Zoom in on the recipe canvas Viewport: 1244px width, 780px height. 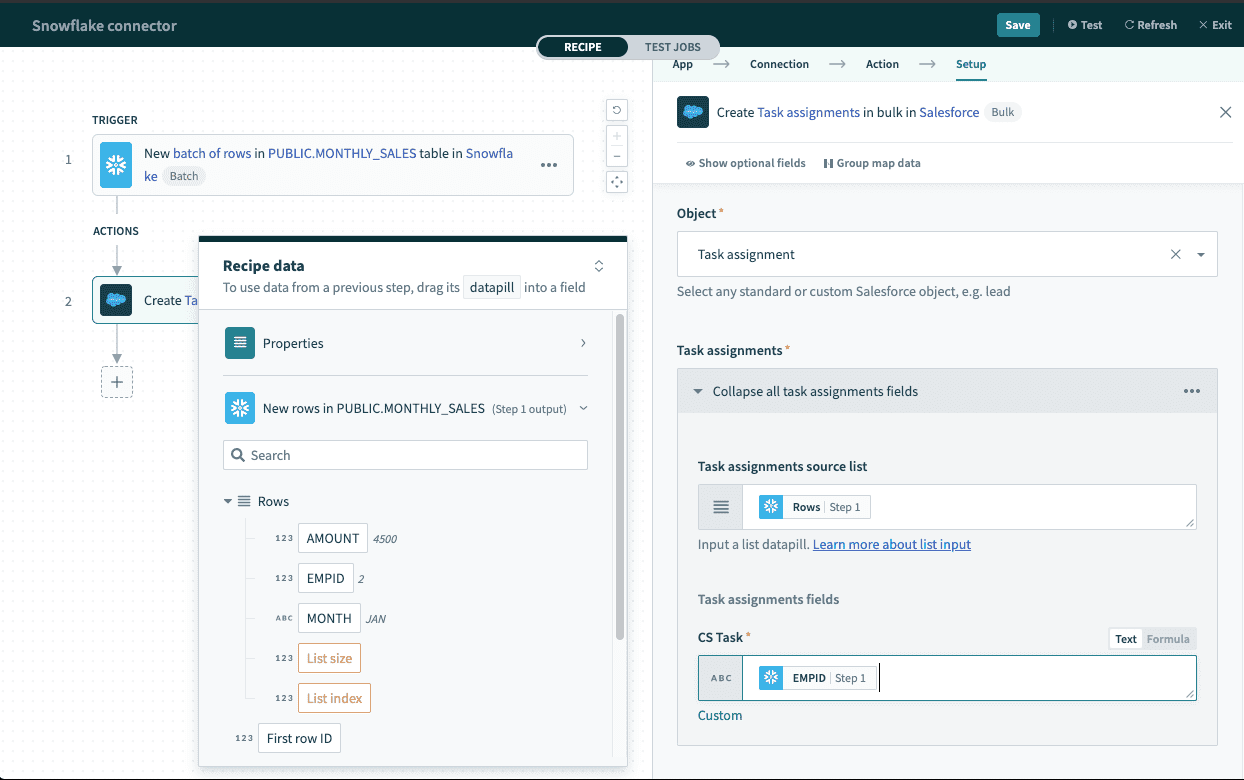[617, 136]
